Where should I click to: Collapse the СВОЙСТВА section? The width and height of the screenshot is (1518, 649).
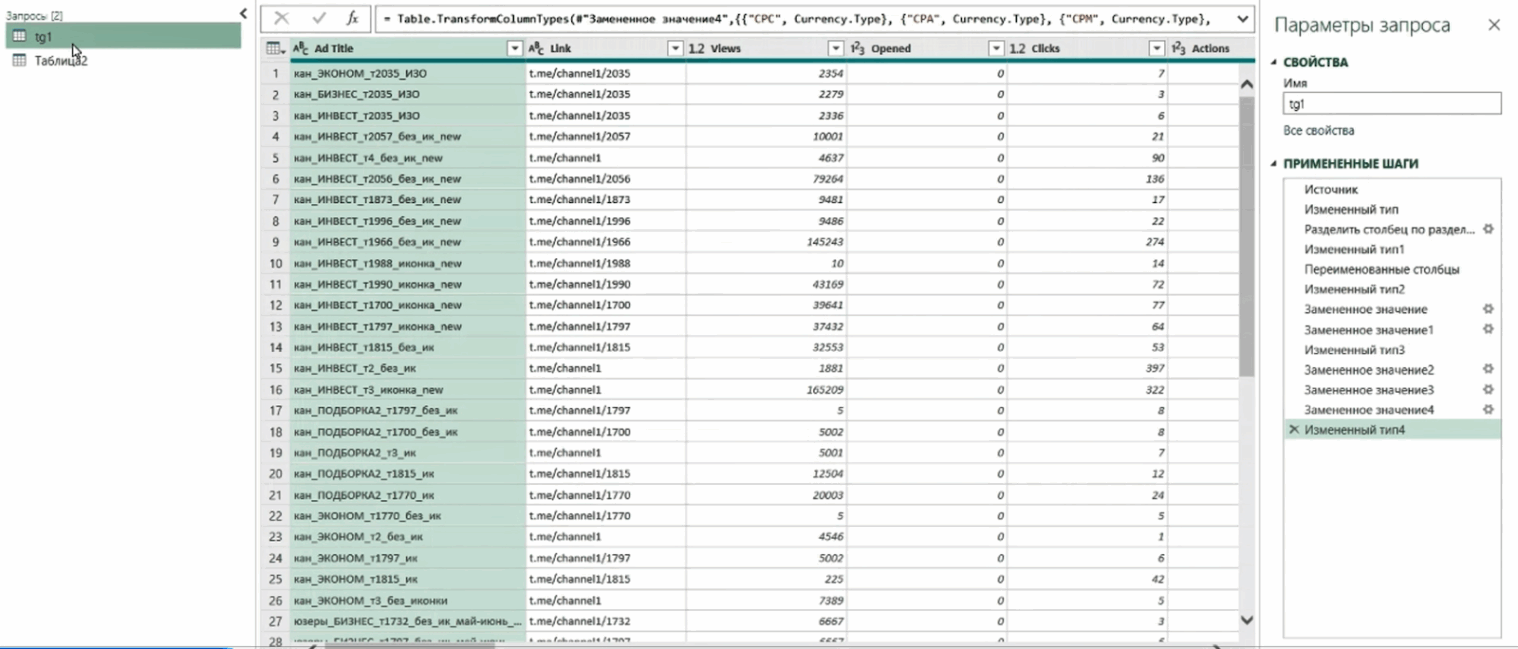click(x=1276, y=62)
